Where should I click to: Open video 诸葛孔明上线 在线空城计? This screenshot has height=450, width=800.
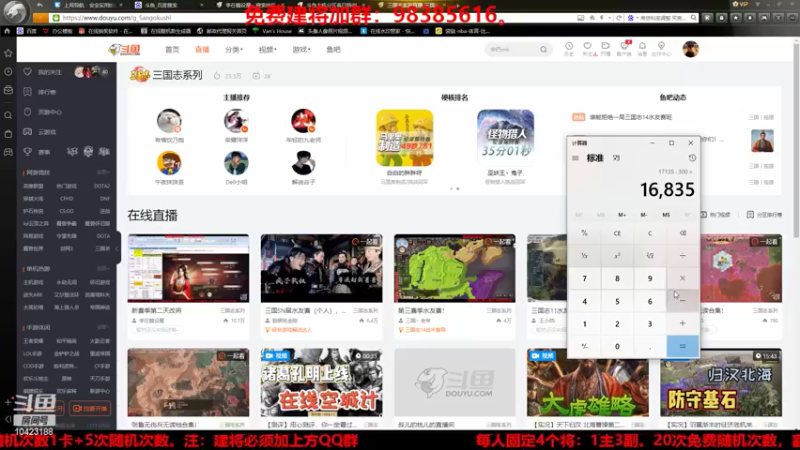coord(321,383)
